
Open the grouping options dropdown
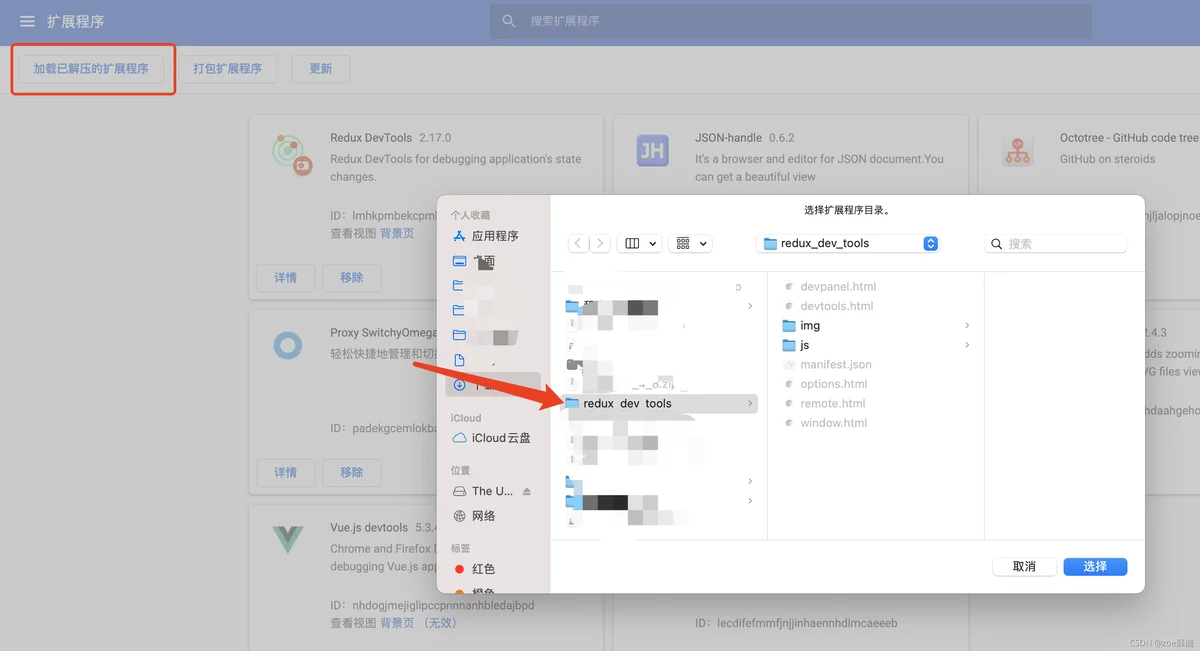[690, 243]
